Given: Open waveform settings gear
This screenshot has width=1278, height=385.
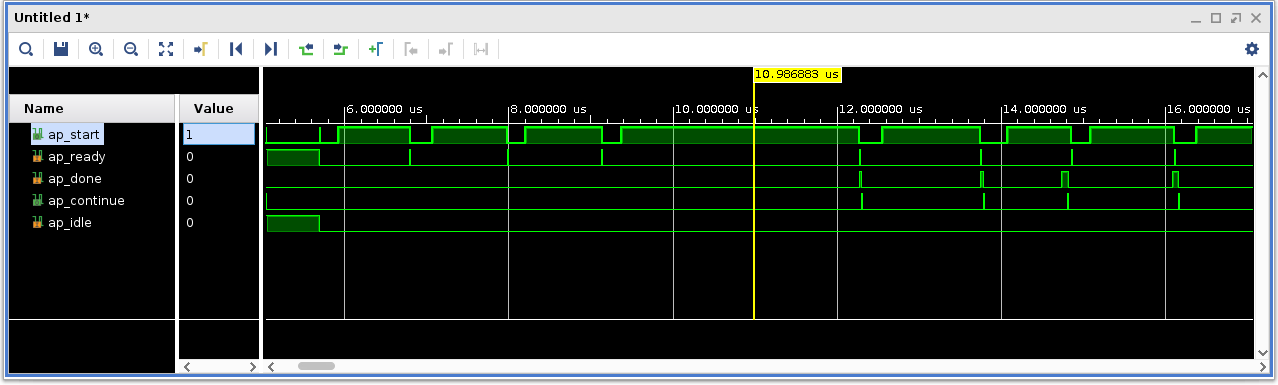Looking at the screenshot, I should pyautogui.click(x=1252, y=48).
